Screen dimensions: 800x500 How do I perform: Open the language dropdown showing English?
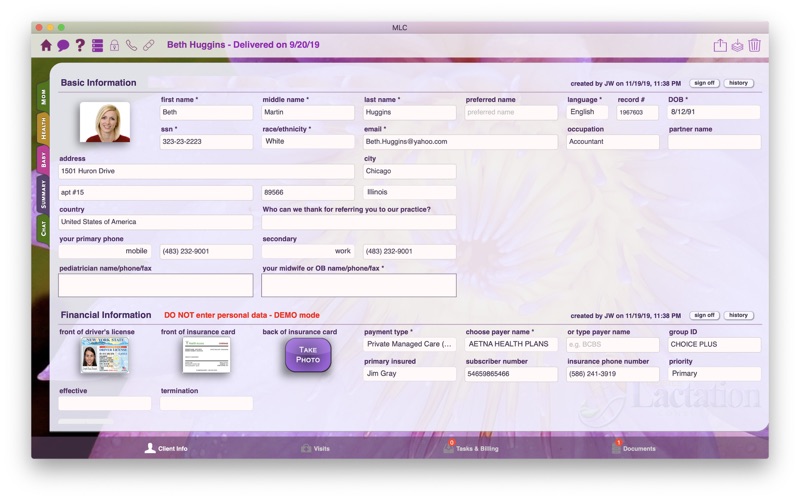[587, 112]
